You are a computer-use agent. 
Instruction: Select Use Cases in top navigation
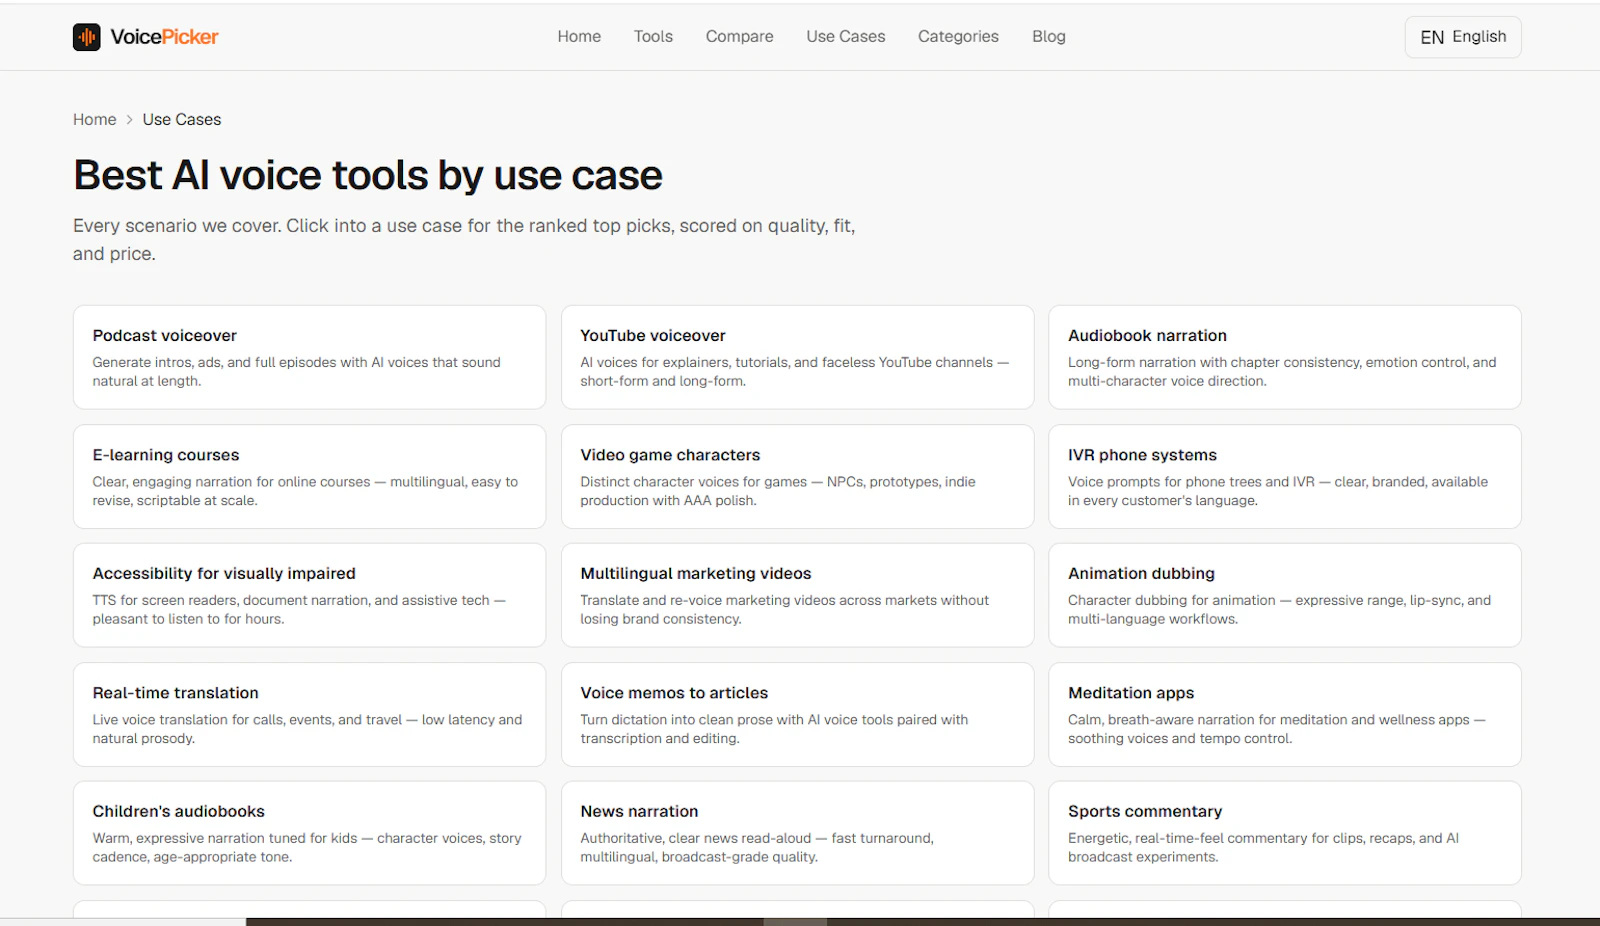coord(846,36)
